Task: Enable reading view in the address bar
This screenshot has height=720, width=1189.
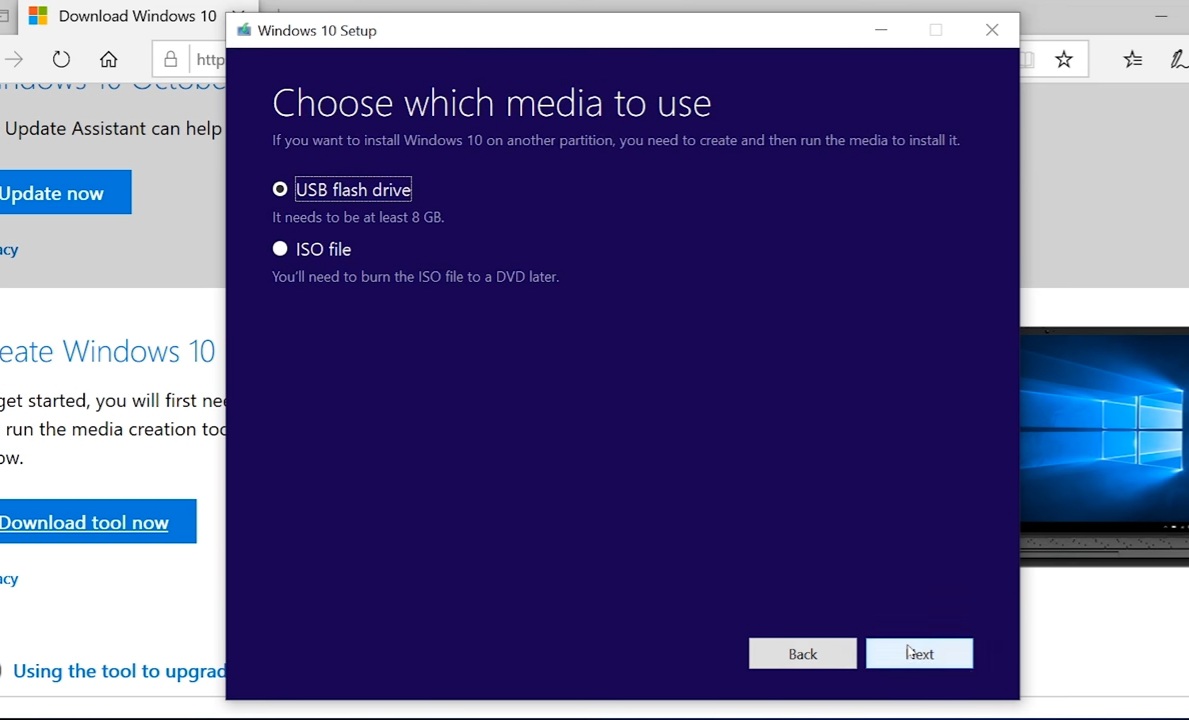Action: (x=1029, y=59)
